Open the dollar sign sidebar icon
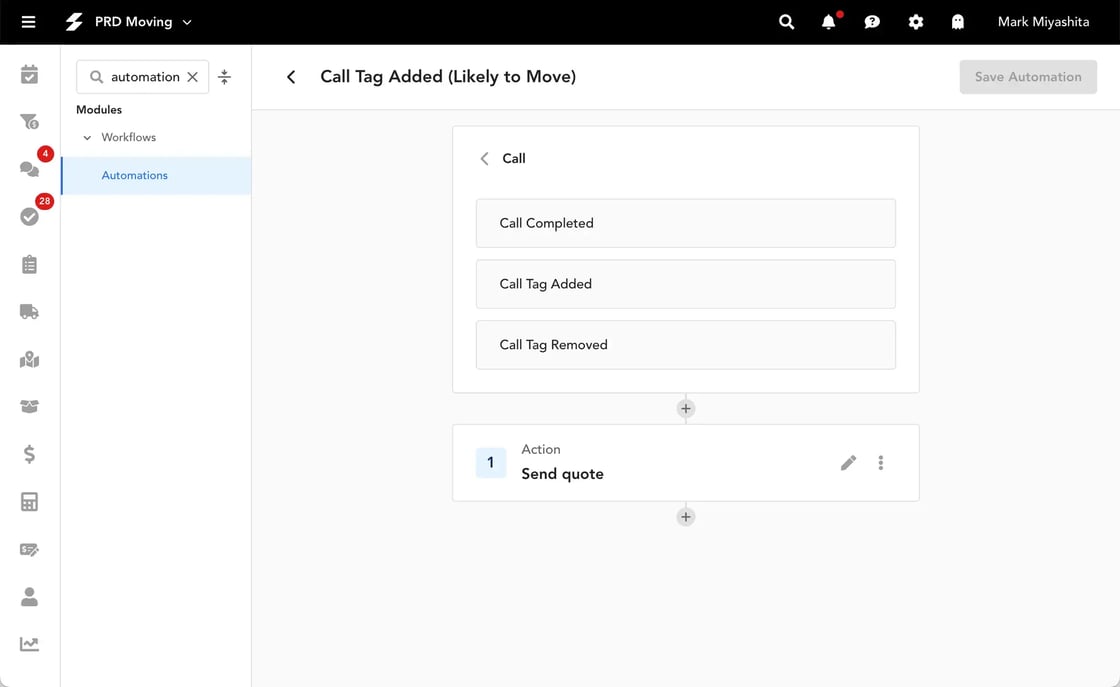The image size is (1120, 687). (x=29, y=454)
